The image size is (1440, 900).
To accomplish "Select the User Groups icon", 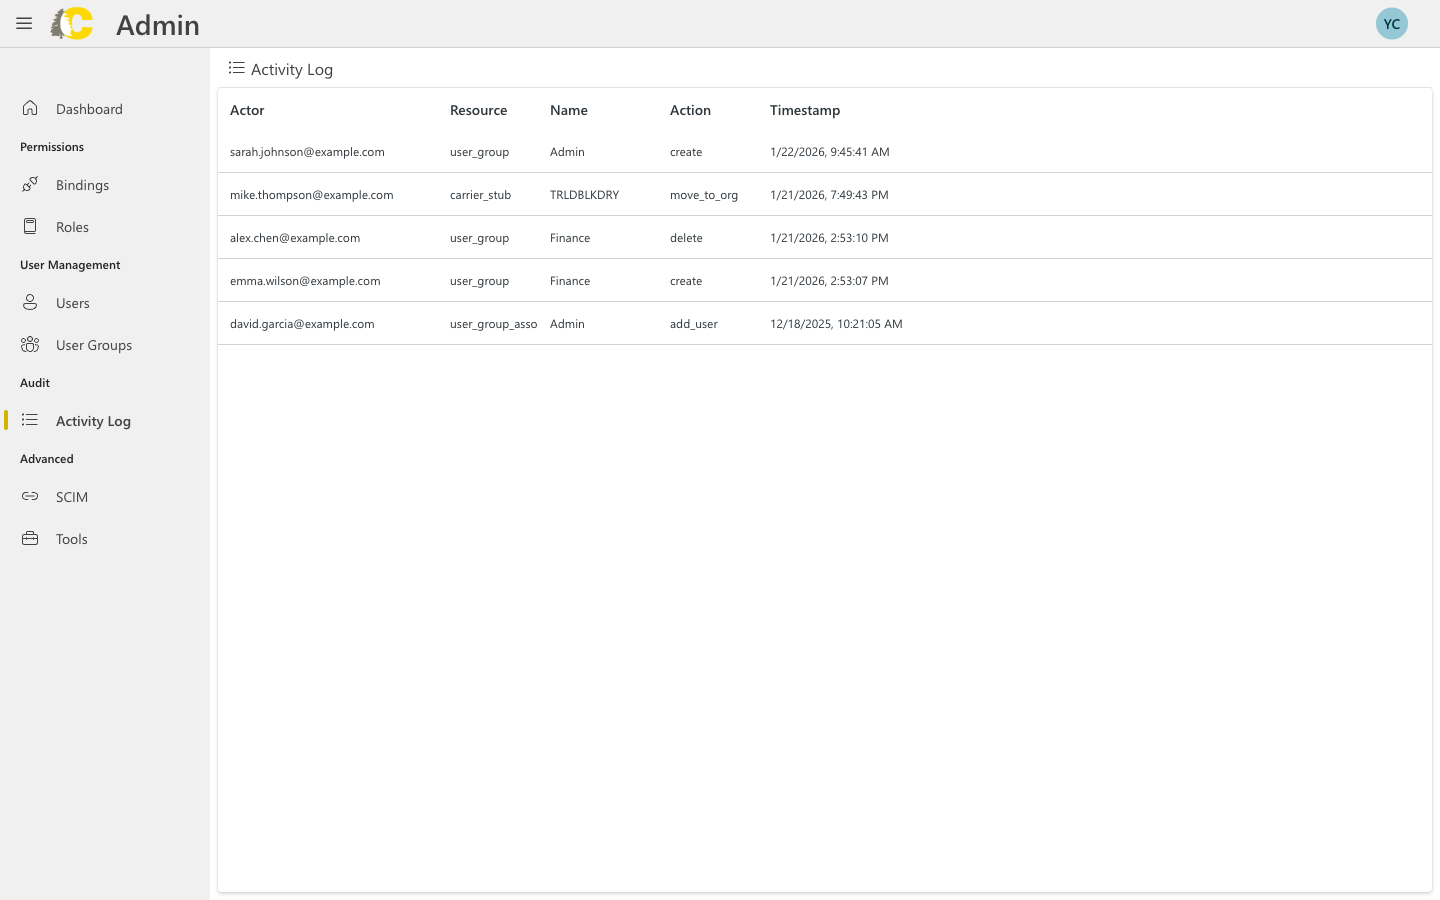I will click(30, 344).
